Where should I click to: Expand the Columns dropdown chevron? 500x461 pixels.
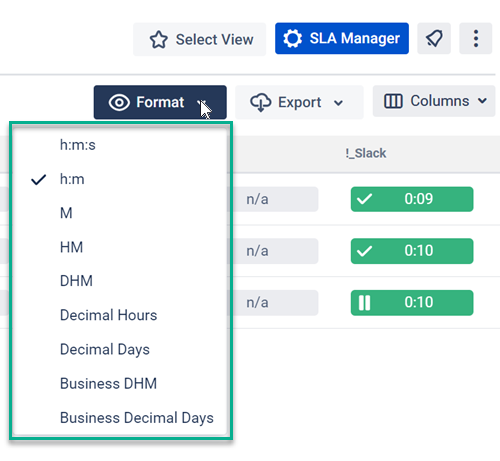point(482,101)
